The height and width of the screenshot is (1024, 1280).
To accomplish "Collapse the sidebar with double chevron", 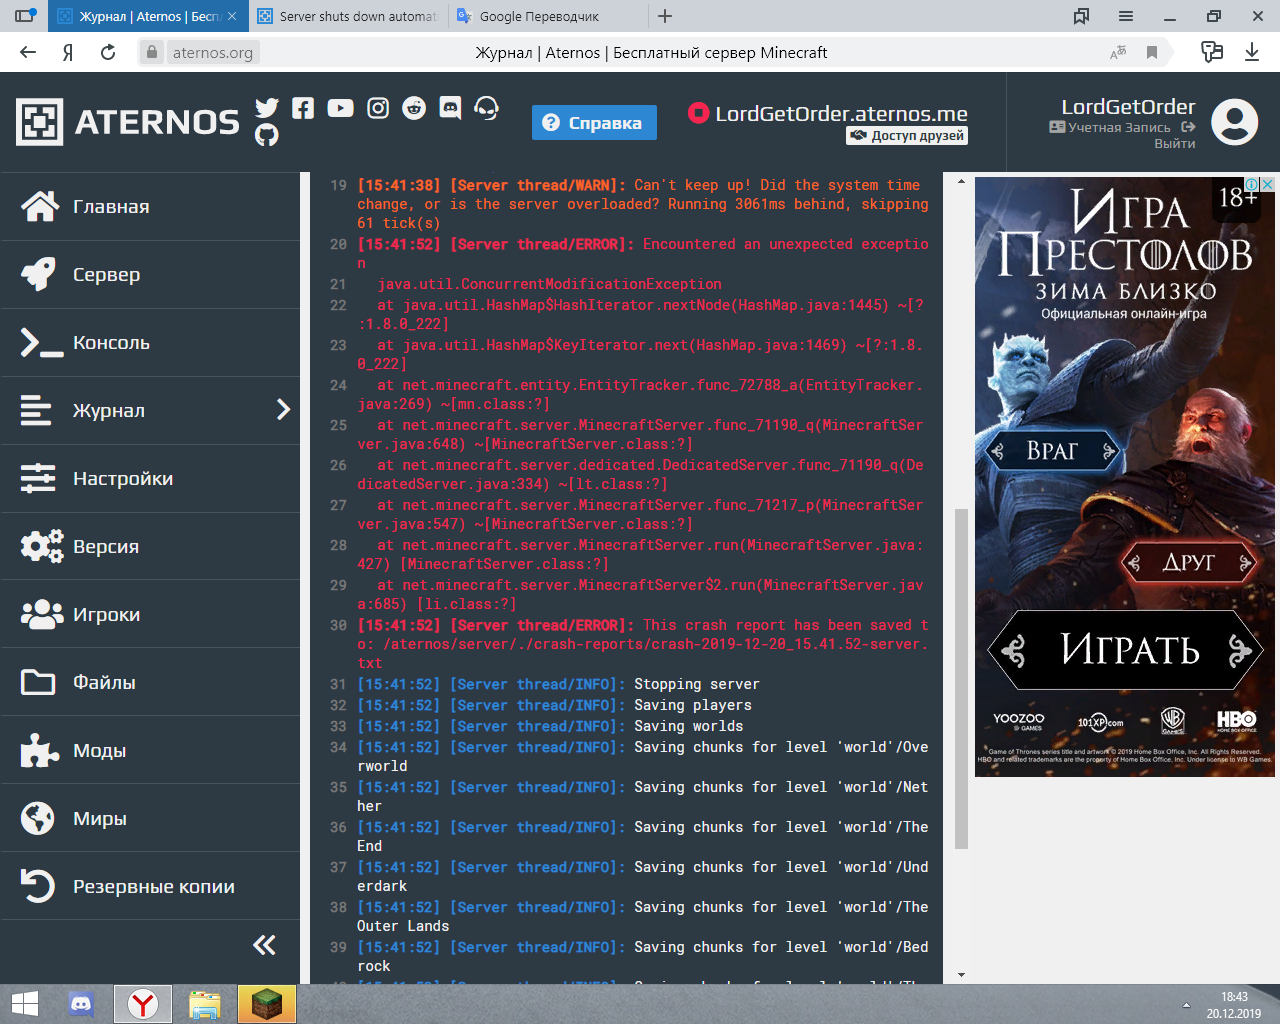I will [x=264, y=945].
